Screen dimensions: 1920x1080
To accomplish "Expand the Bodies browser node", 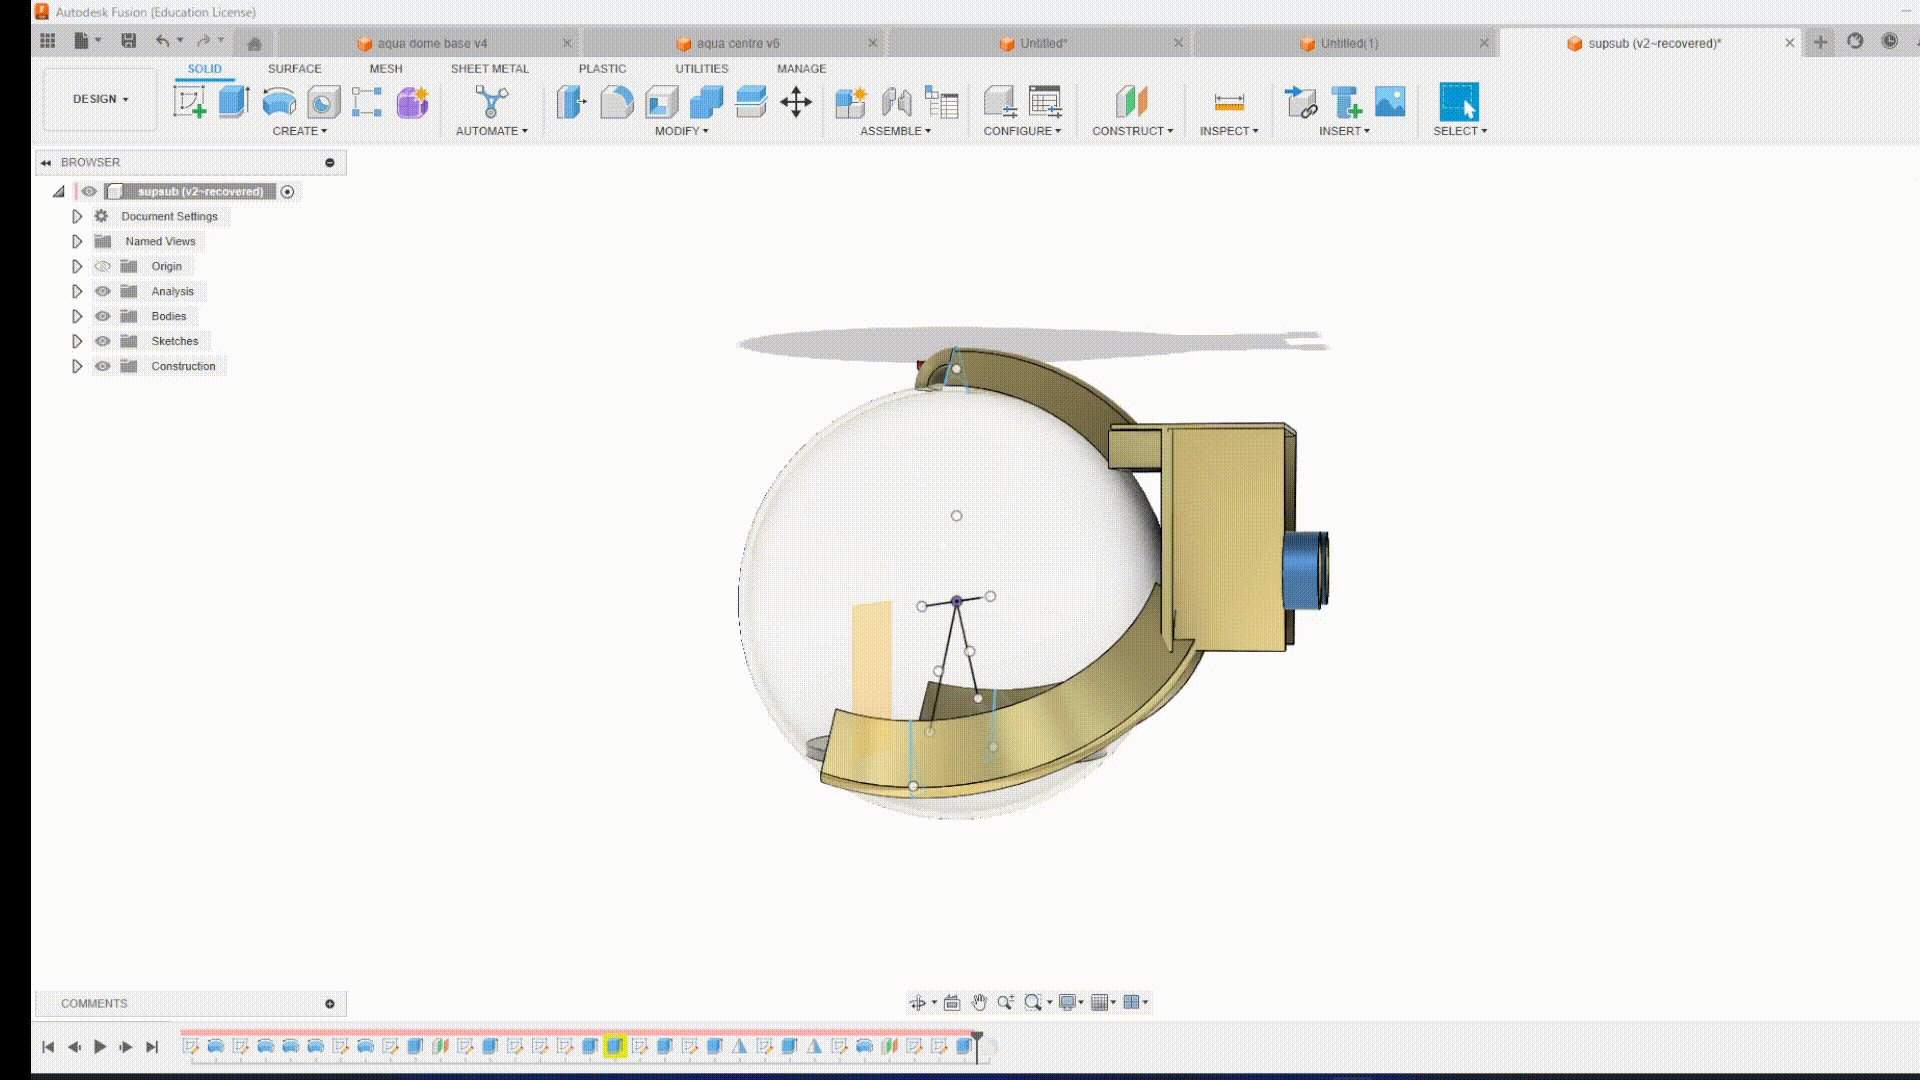I will 75,315.
